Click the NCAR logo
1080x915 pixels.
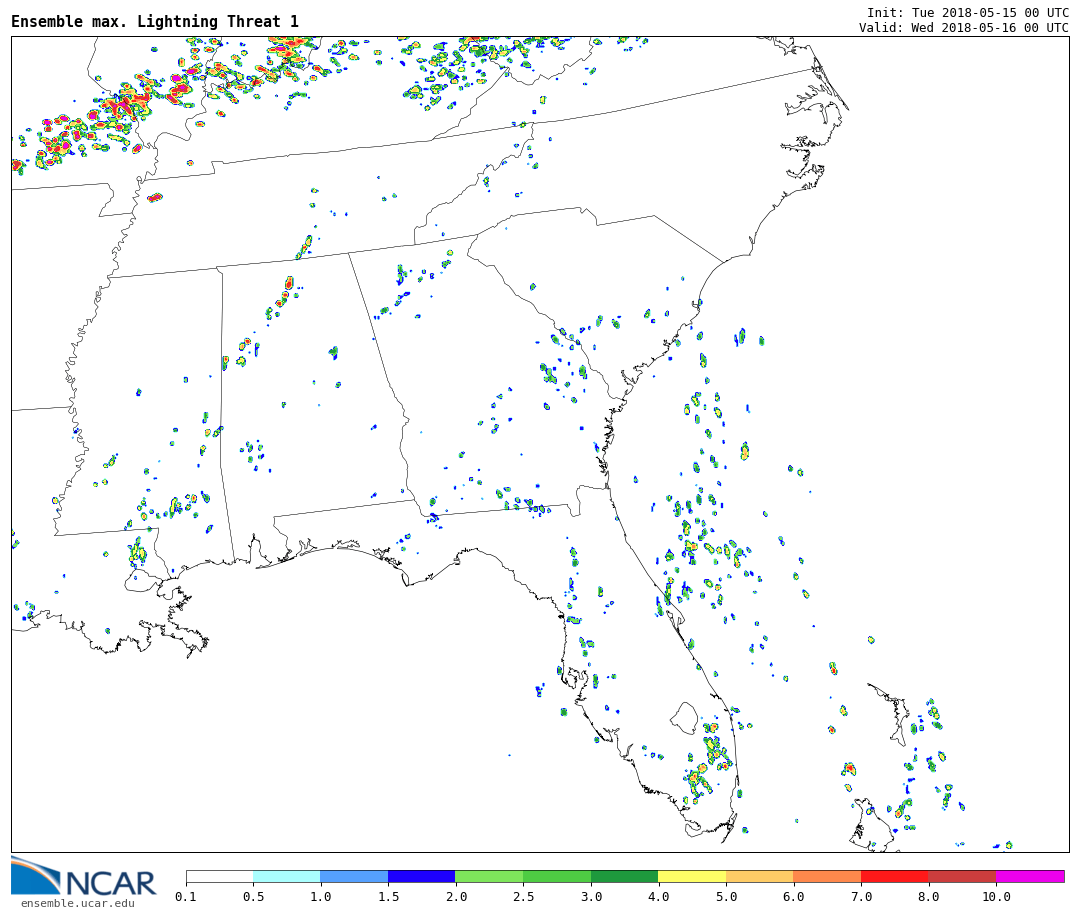pos(83,876)
